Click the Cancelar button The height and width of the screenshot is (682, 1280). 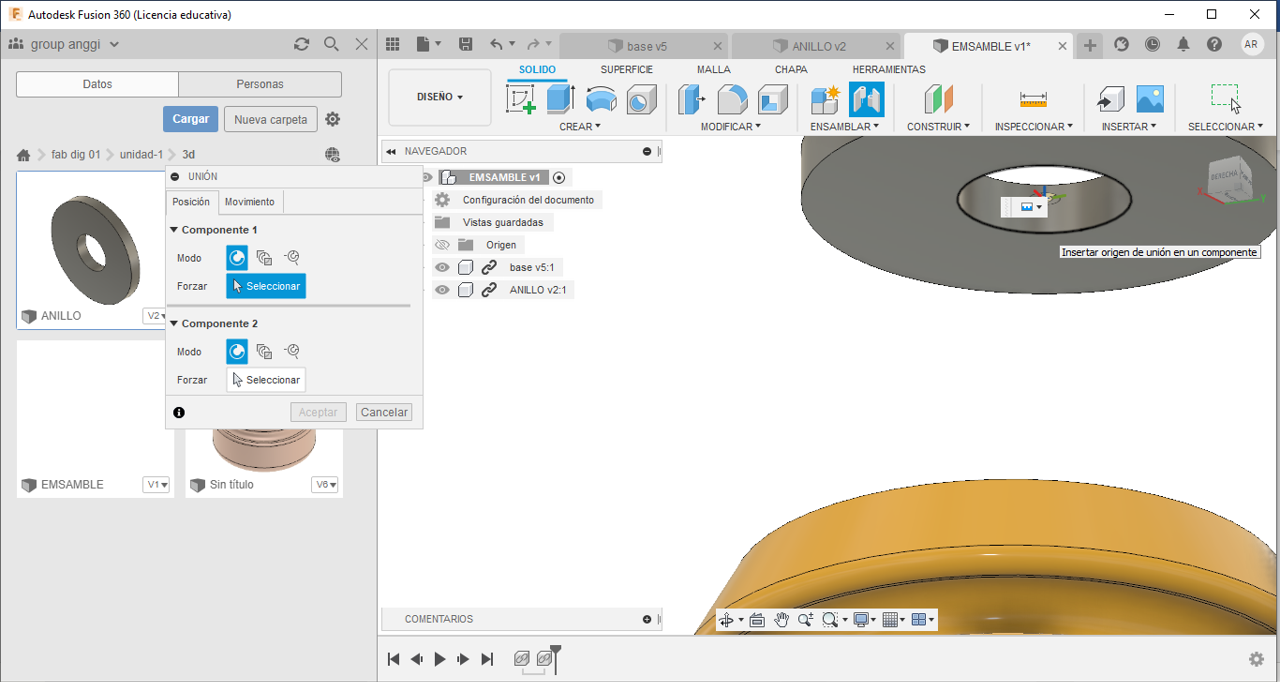point(384,412)
